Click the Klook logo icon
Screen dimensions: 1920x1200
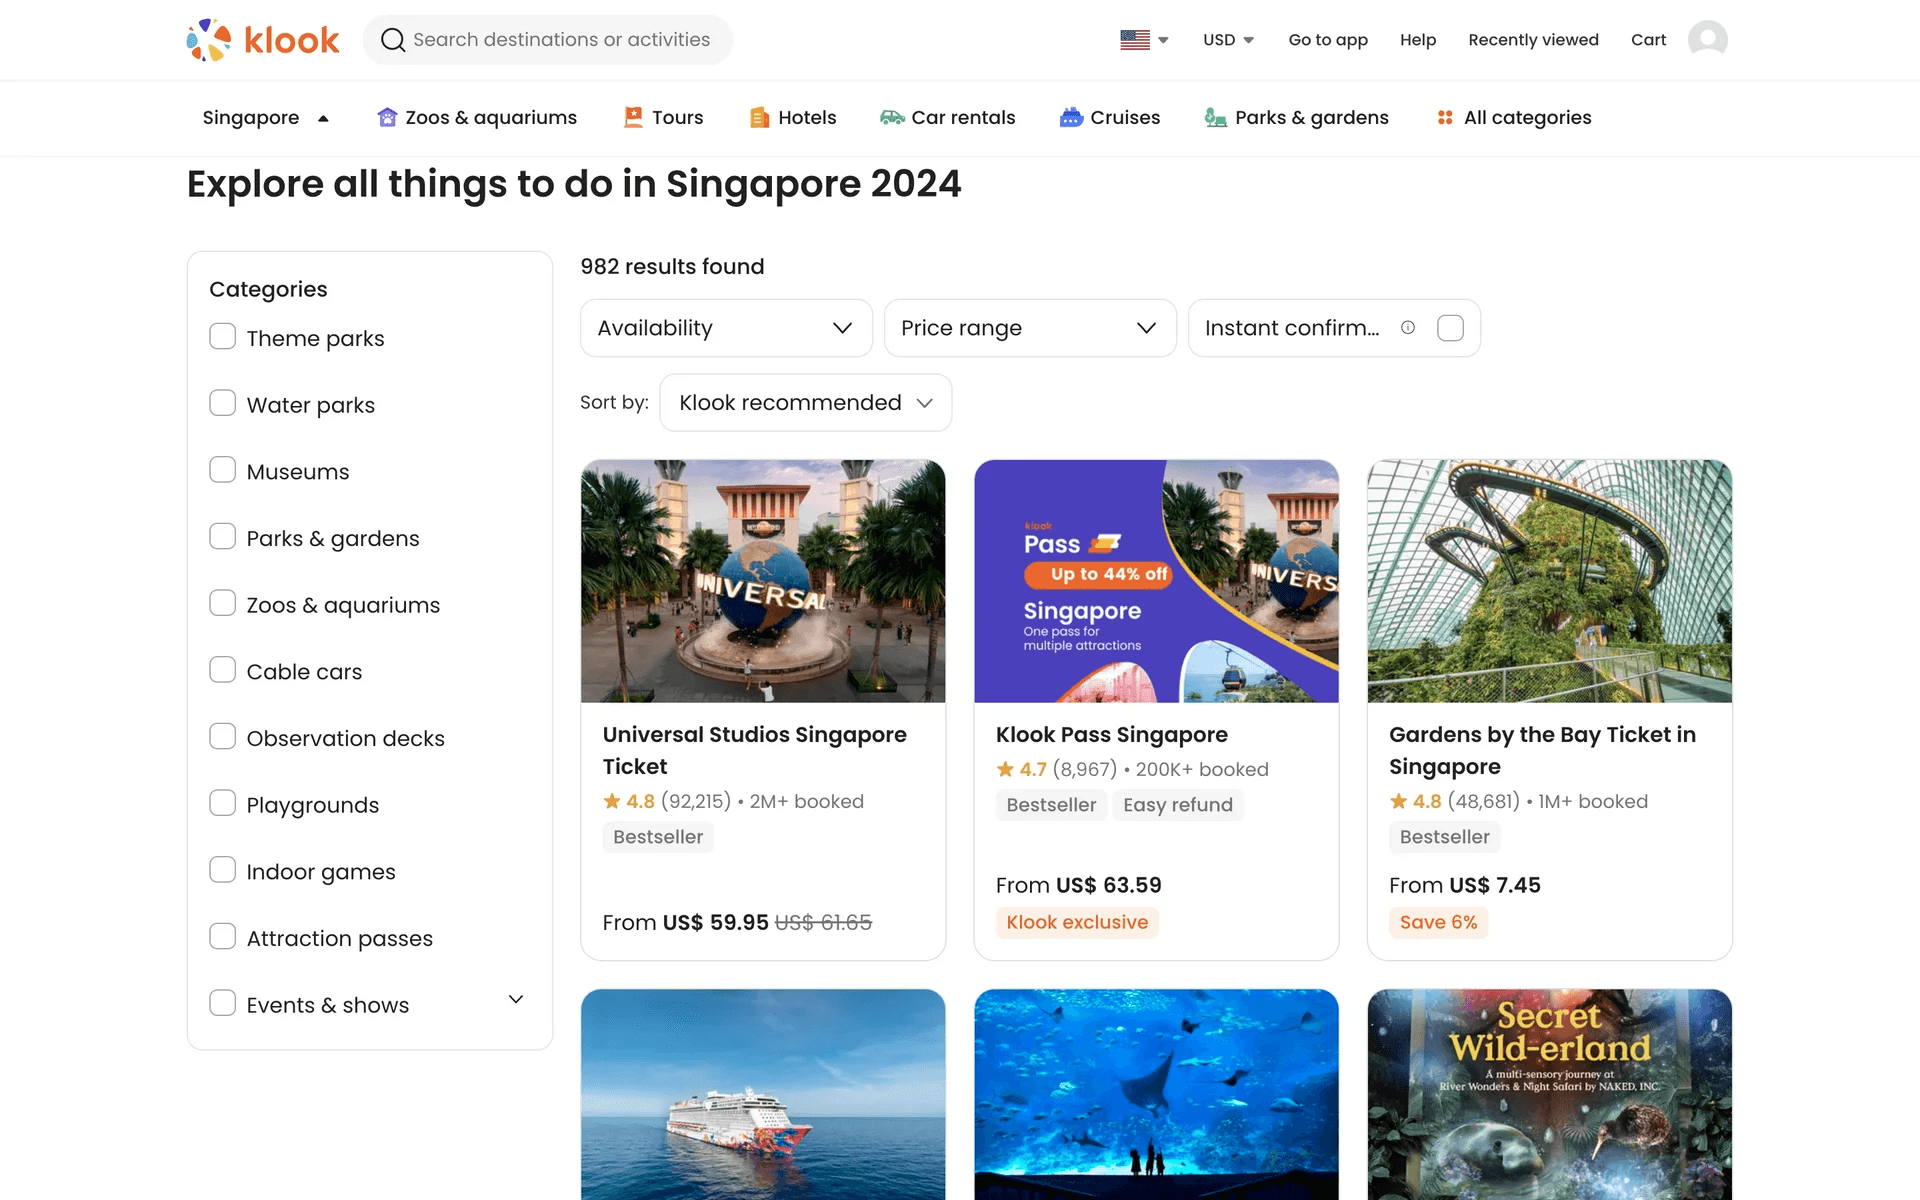[x=209, y=40]
